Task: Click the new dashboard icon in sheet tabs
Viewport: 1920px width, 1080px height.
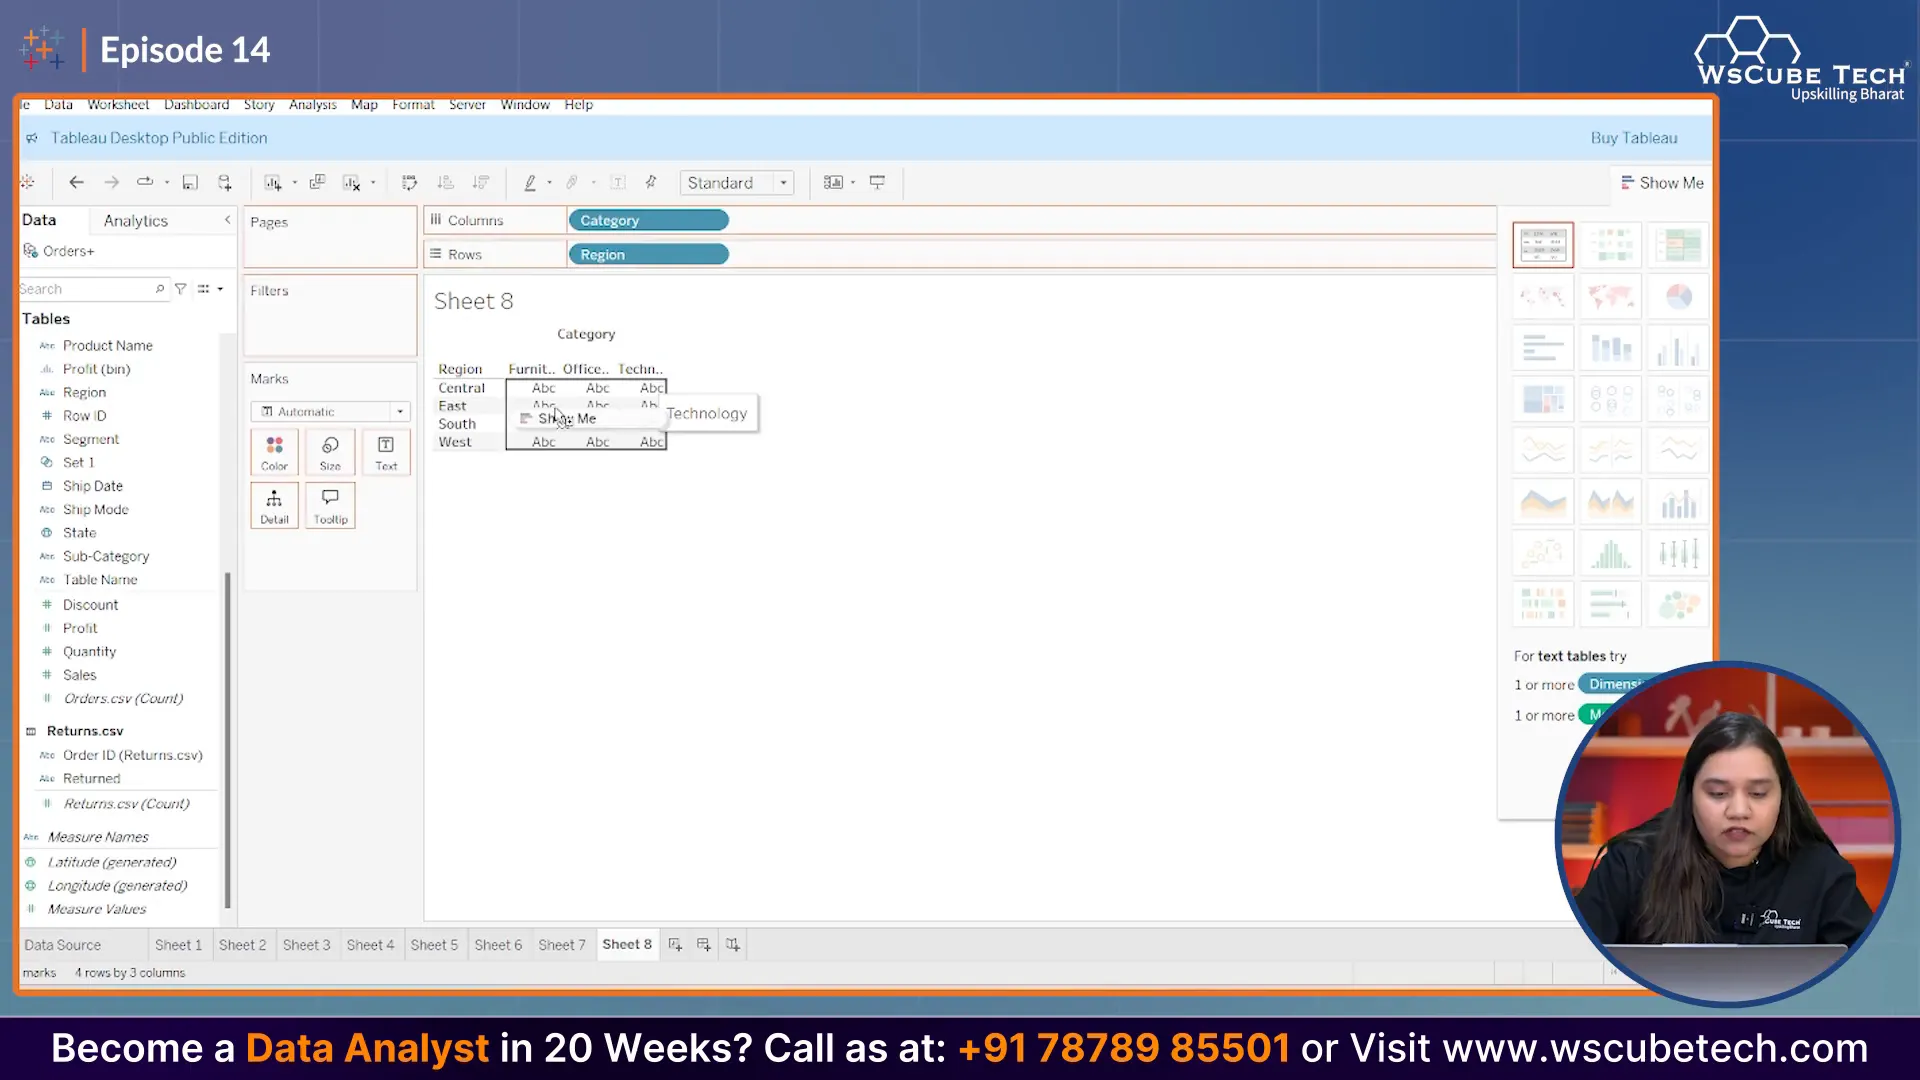Action: 704,944
